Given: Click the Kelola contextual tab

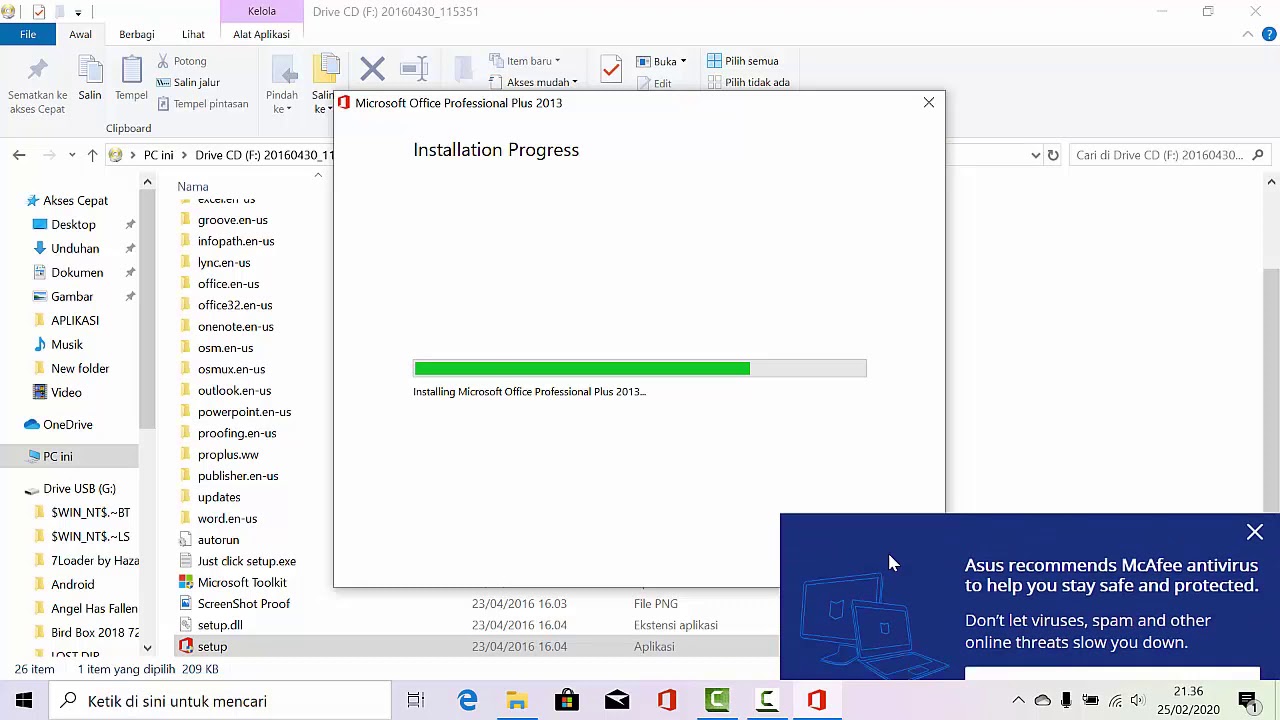Looking at the screenshot, I should [262, 11].
